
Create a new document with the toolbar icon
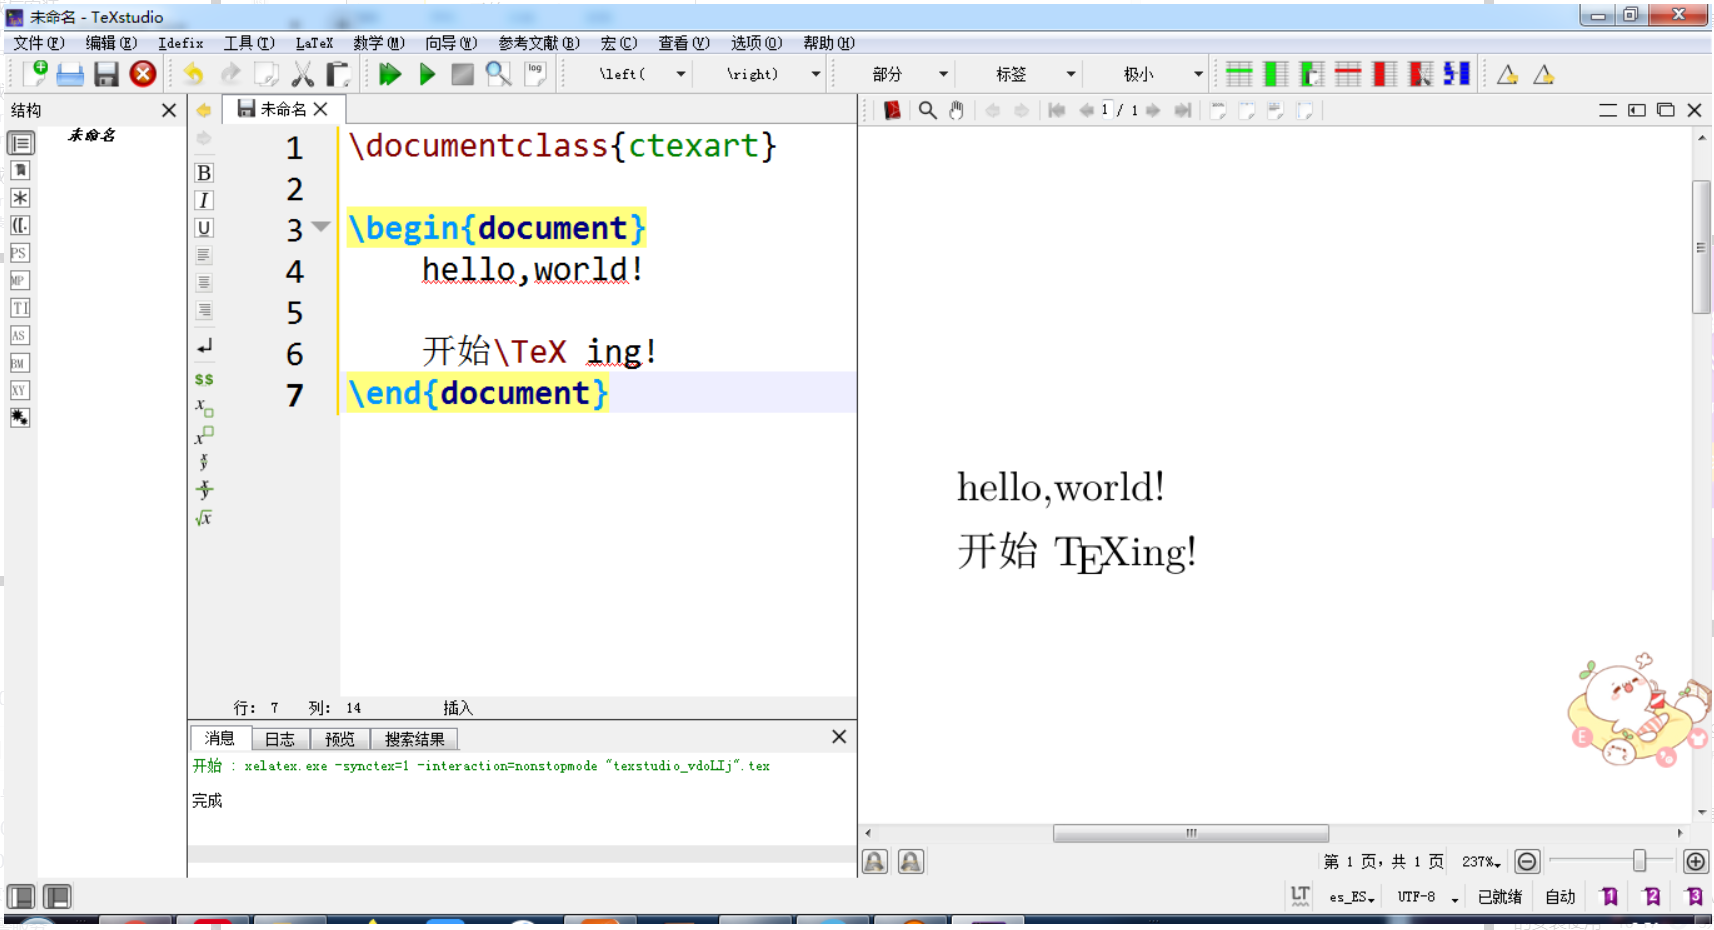[36, 73]
